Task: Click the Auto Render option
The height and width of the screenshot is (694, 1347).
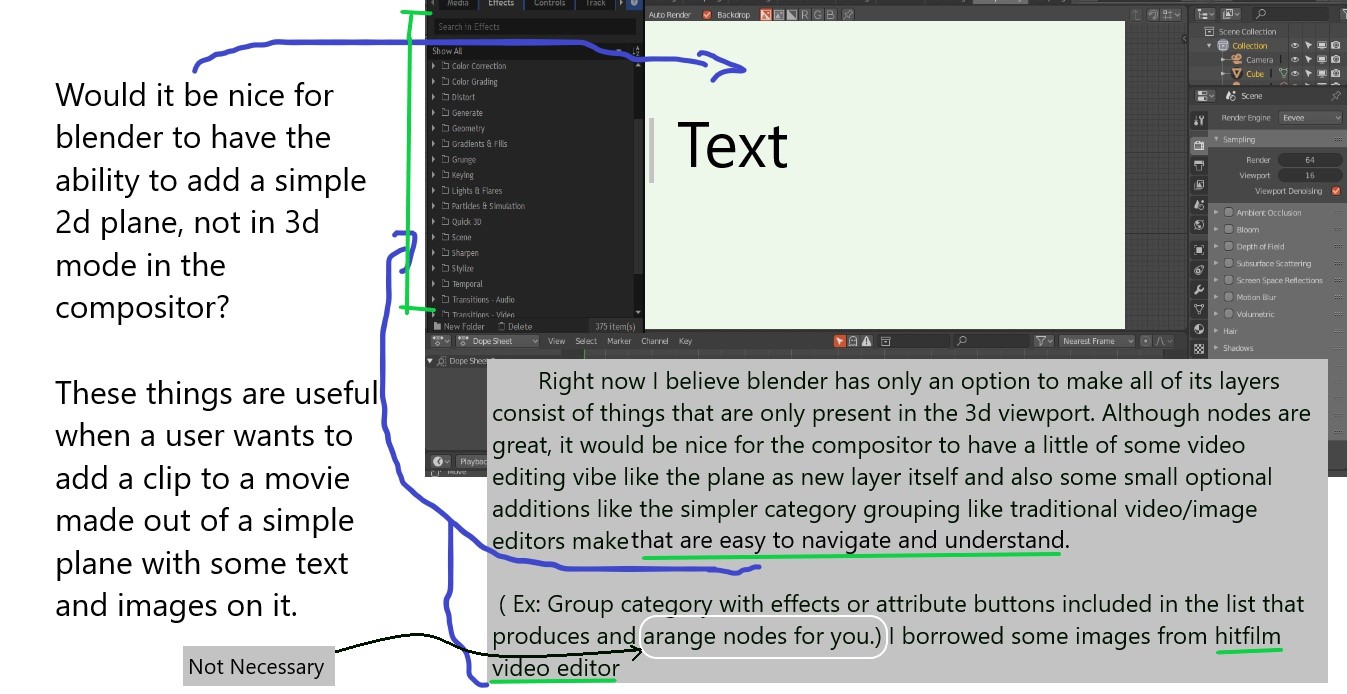Action: pos(669,15)
